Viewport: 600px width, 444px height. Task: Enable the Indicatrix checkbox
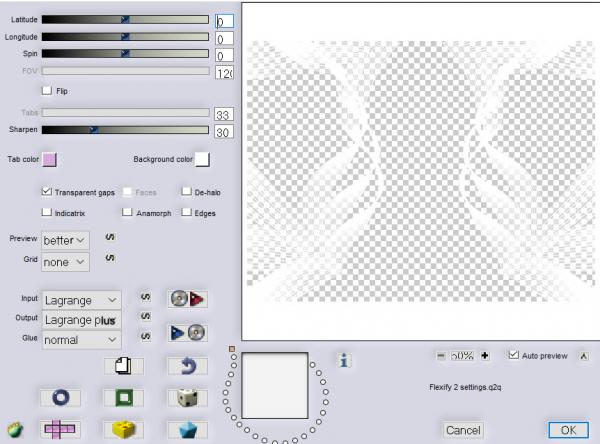click(47, 212)
